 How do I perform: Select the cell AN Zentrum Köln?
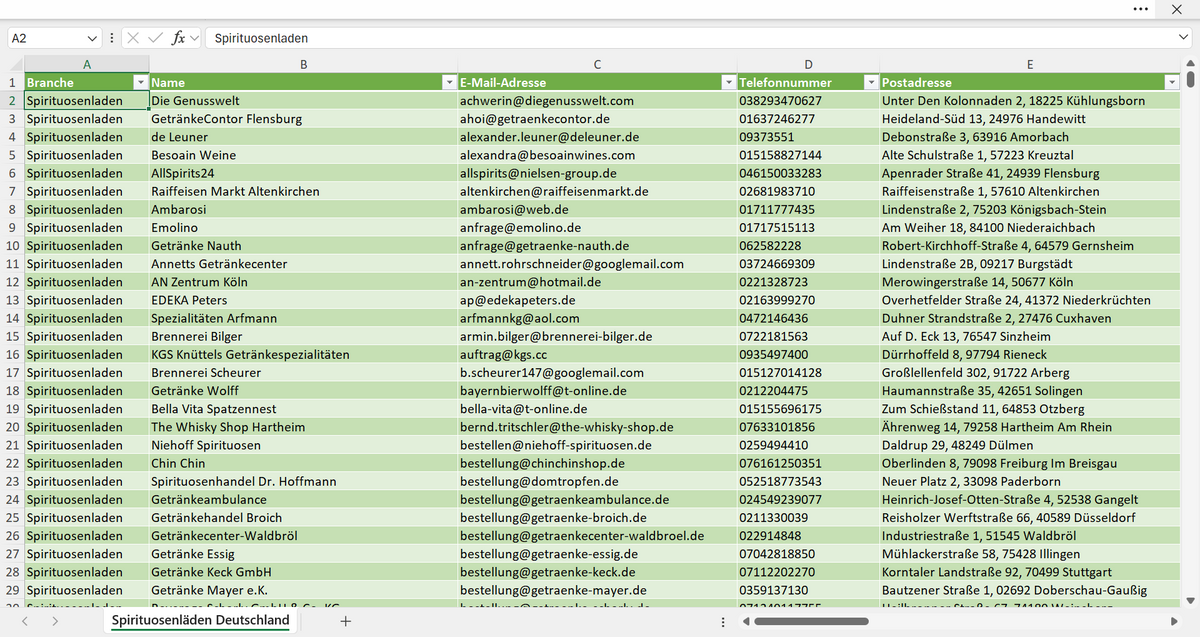pos(304,282)
